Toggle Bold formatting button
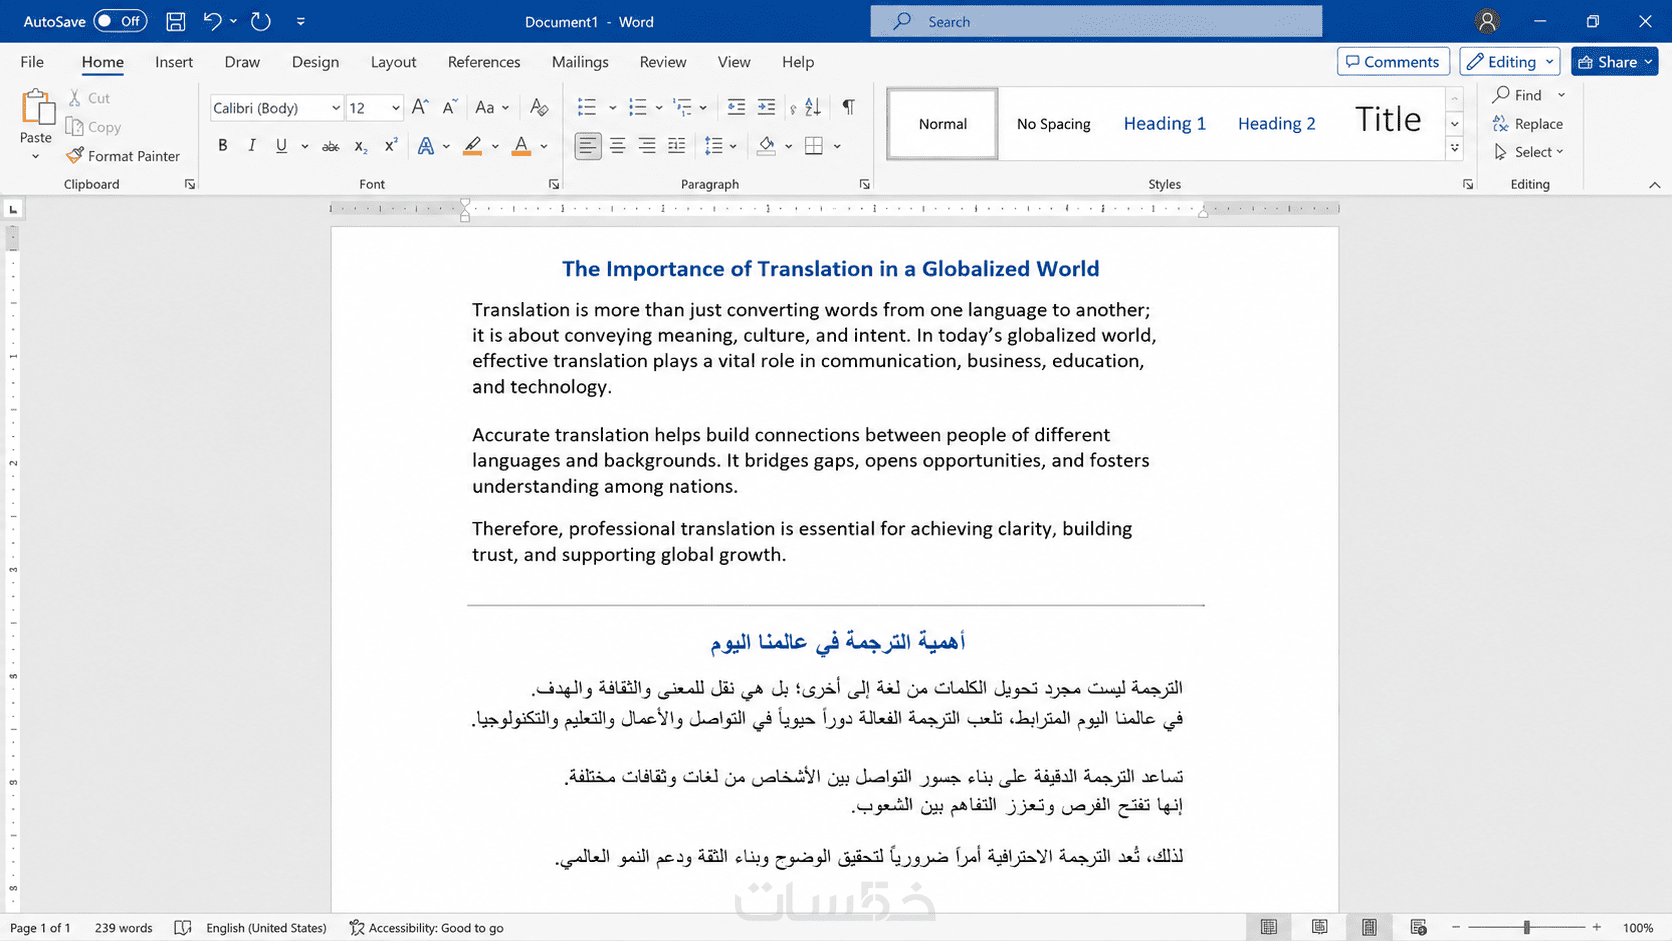Viewport: 1672px width, 941px height. point(222,146)
